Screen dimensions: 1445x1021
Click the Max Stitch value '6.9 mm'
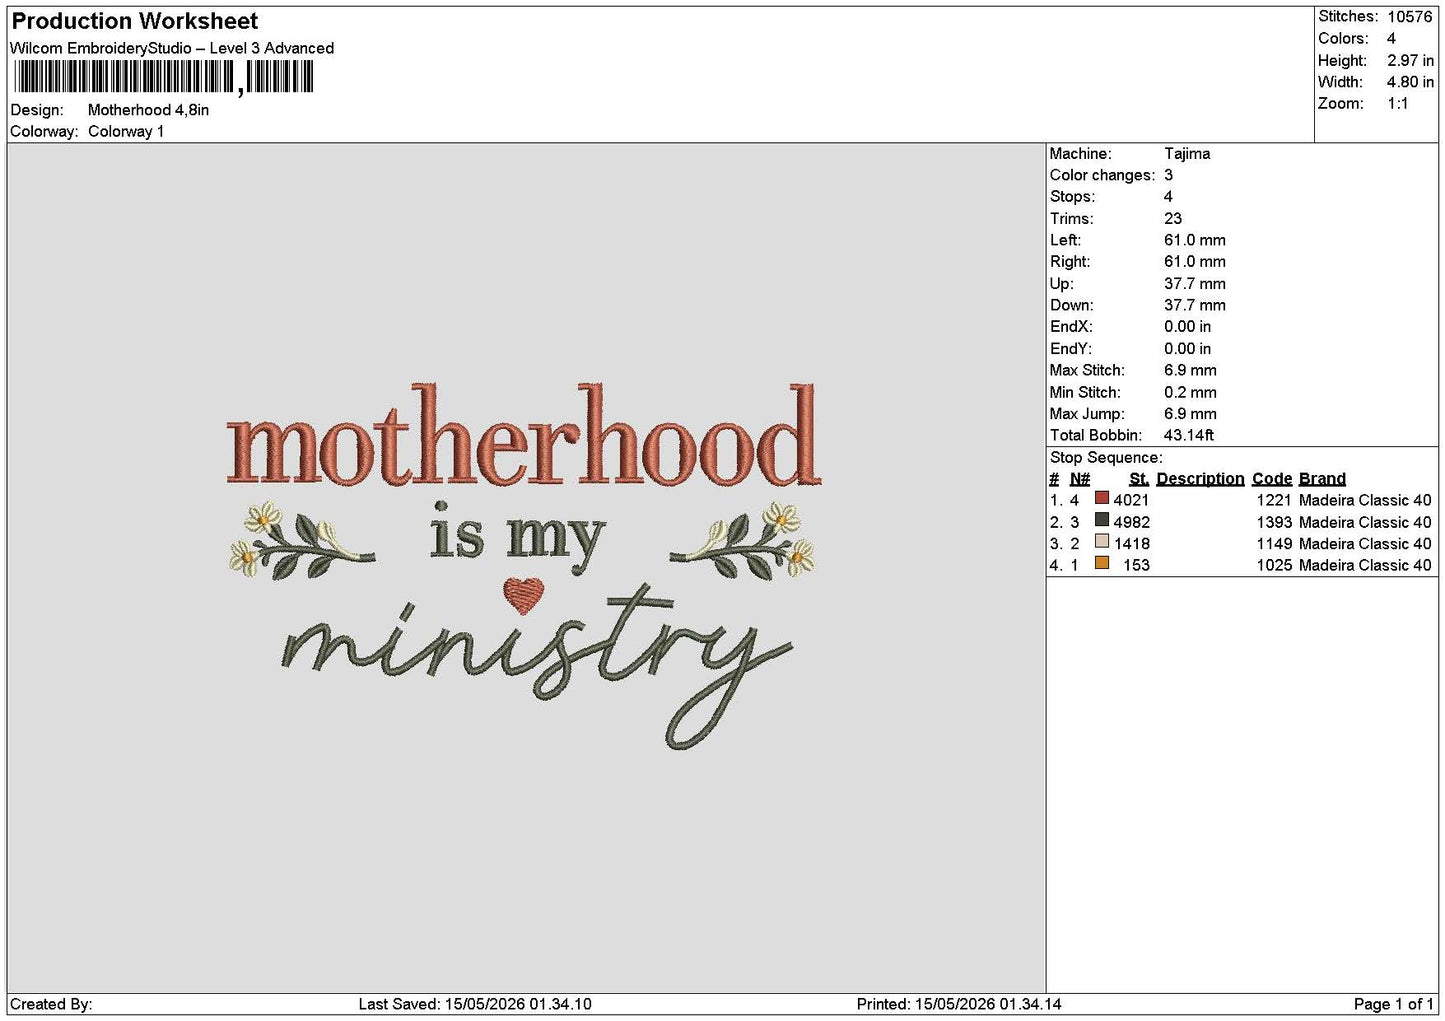pos(1190,370)
